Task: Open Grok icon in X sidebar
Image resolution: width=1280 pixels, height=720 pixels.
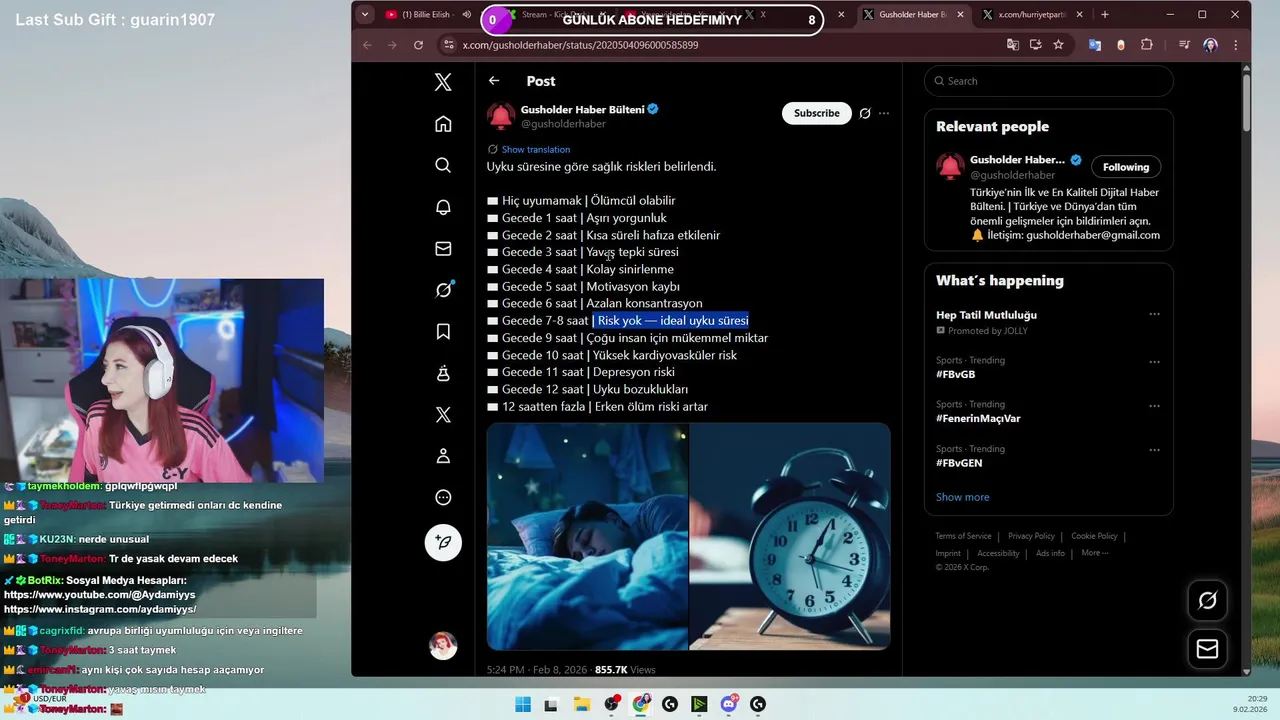Action: pos(443,290)
